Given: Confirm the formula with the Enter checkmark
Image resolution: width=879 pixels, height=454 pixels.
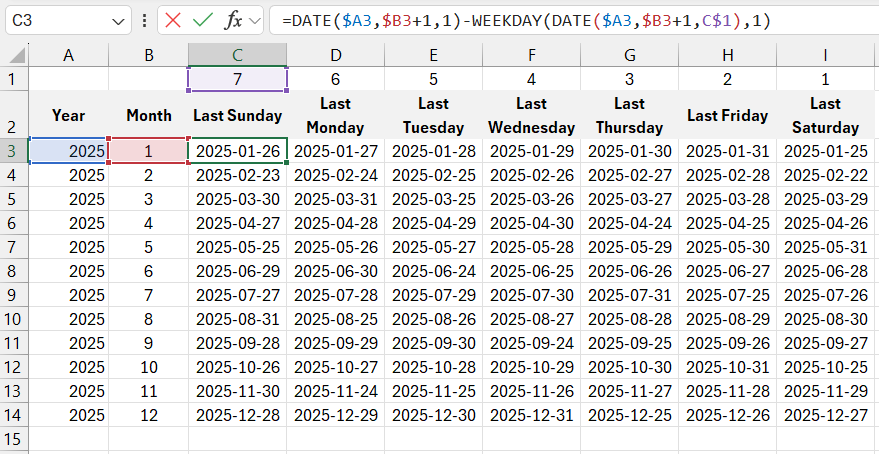Looking at the screenshot, I should (x=203, y=20).
